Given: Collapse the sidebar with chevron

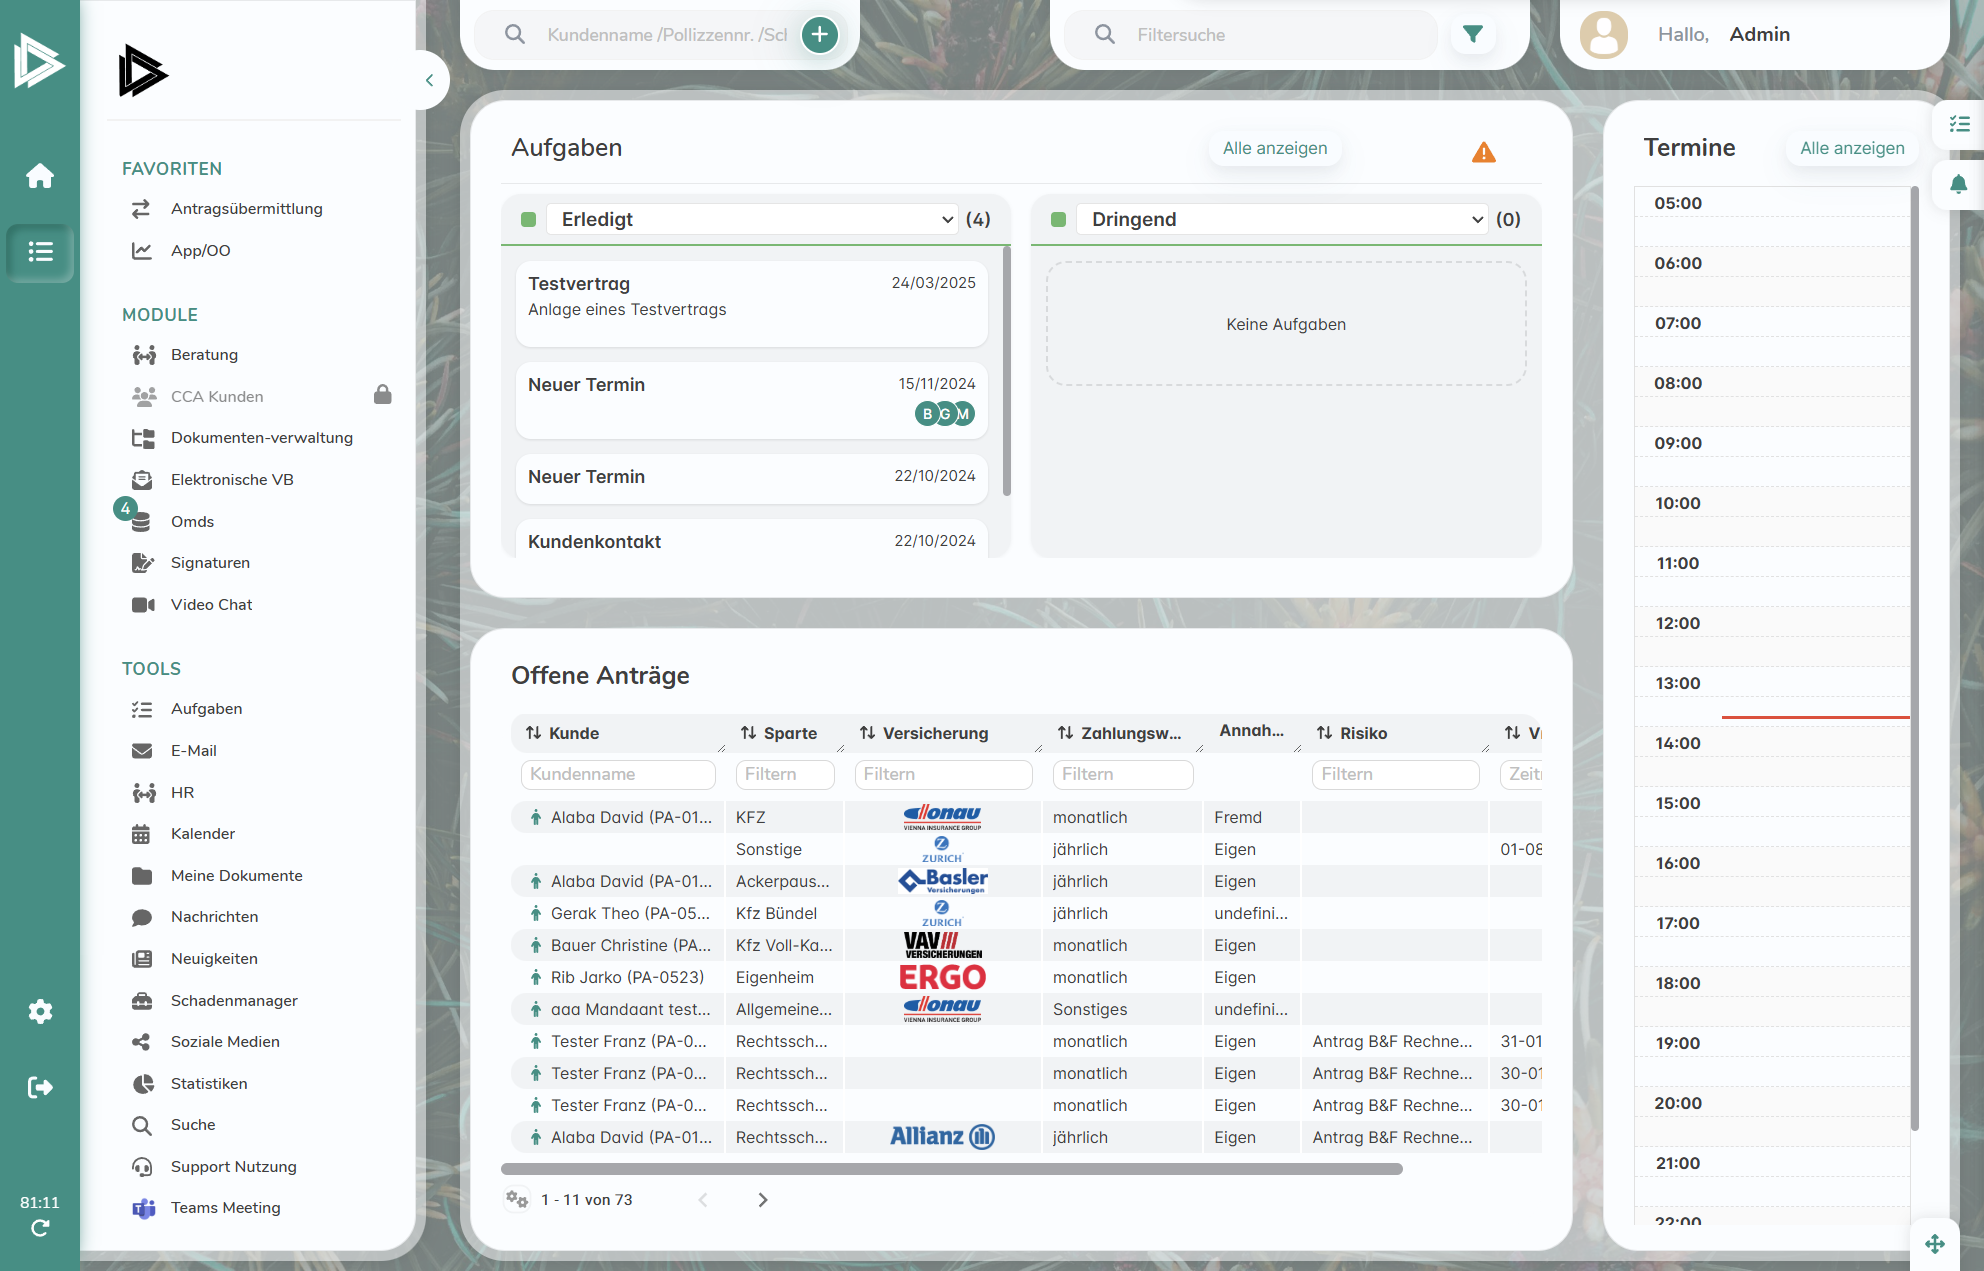Looking at the screenshot, I should tap(429, 80).
